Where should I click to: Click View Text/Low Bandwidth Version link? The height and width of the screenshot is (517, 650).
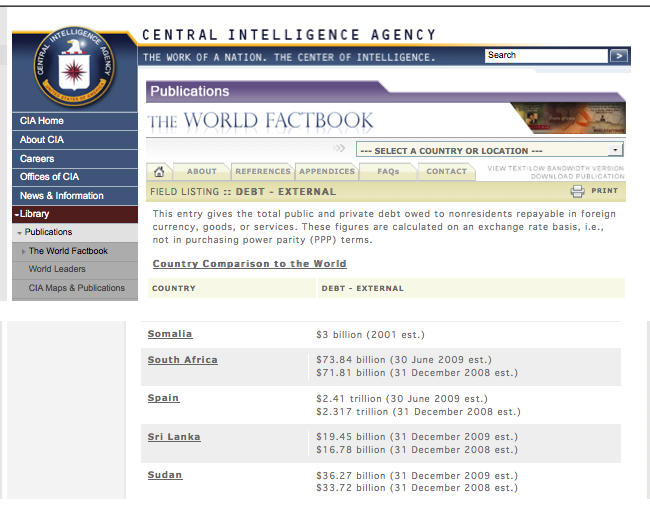pos(555,168)
